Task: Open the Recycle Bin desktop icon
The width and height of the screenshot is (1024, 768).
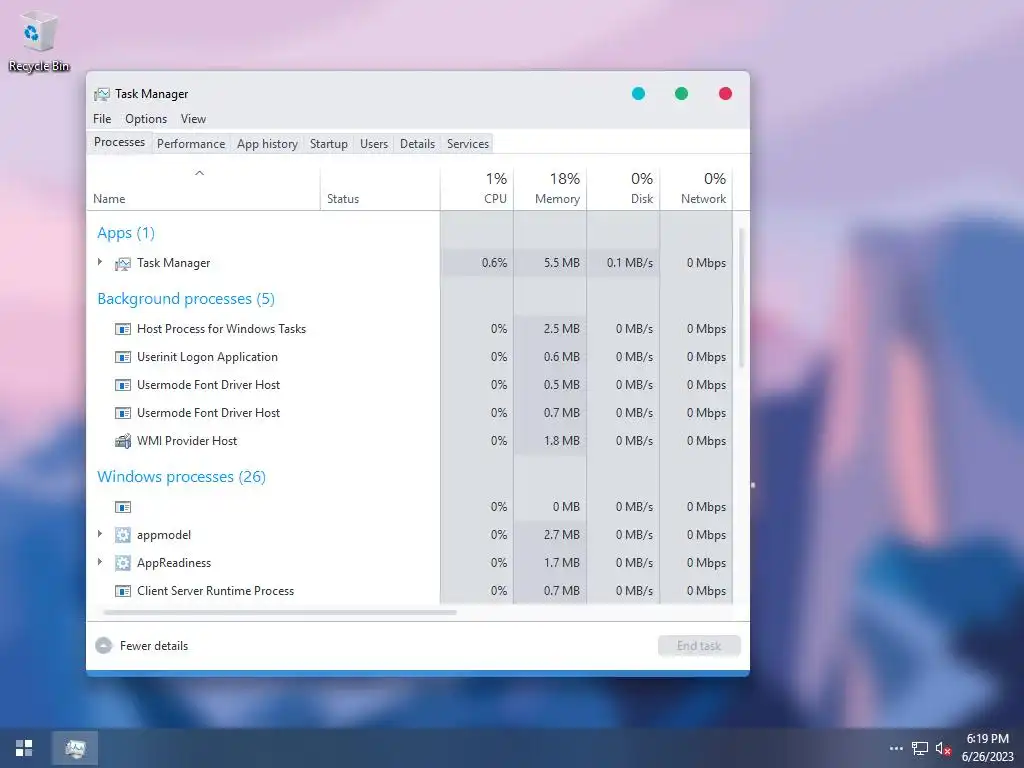Action: 39,41
